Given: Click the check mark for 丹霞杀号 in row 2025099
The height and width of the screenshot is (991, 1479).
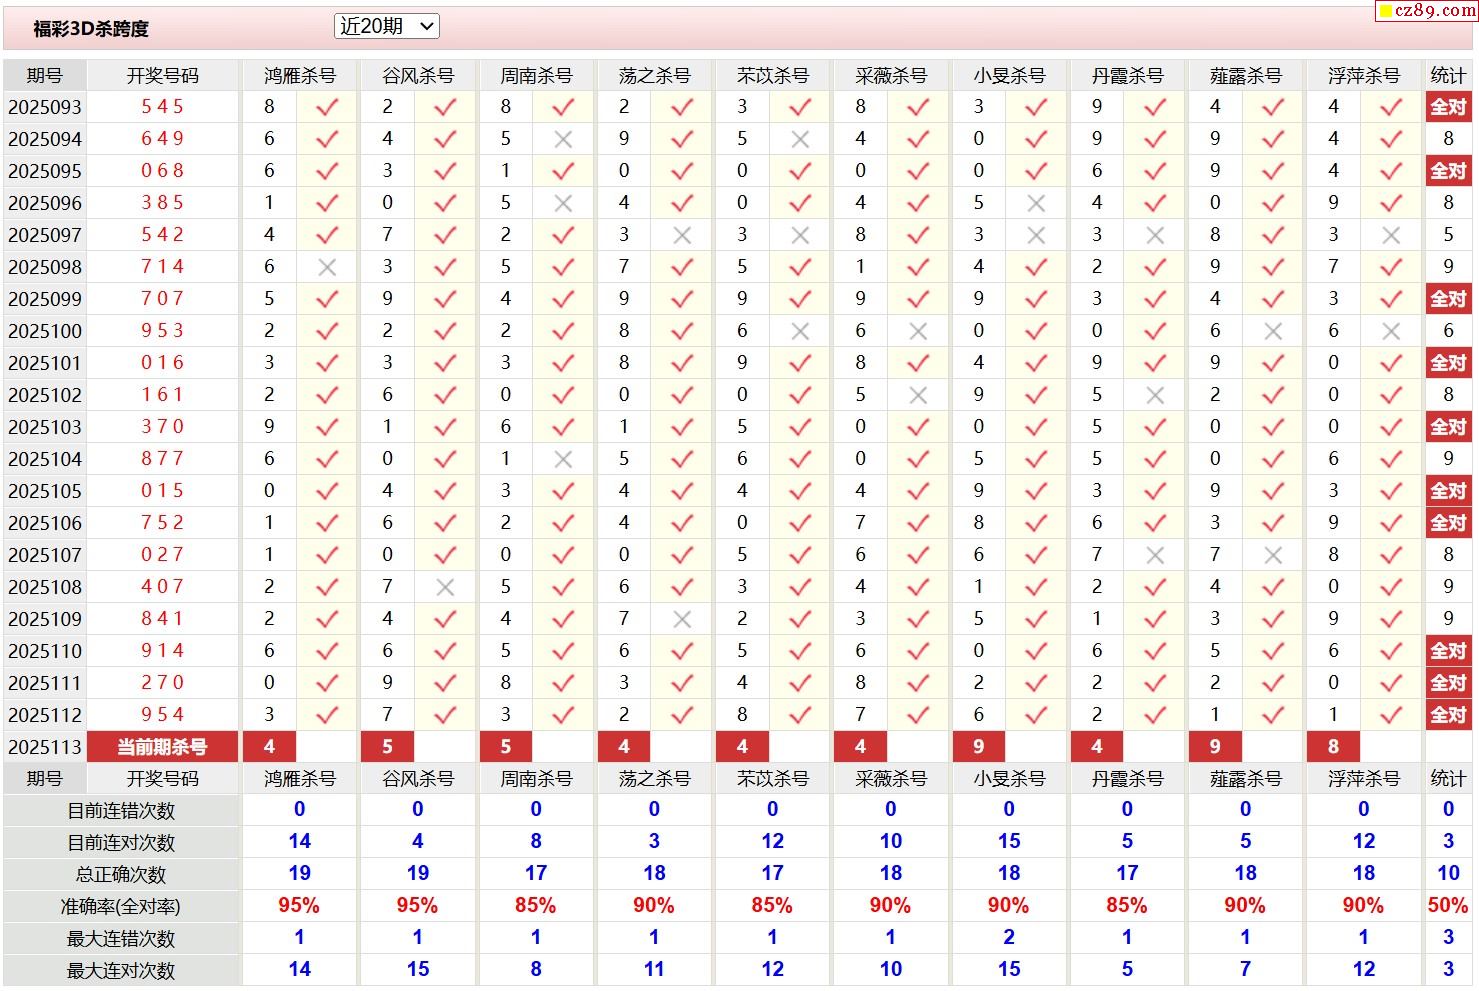Looking at the screenshot, I should (1155, 299).
